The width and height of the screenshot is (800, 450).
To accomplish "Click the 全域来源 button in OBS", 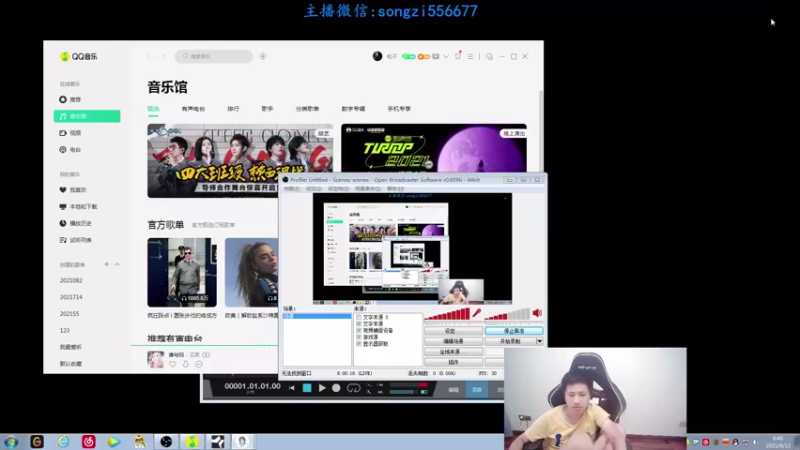I will pos(454,352).
